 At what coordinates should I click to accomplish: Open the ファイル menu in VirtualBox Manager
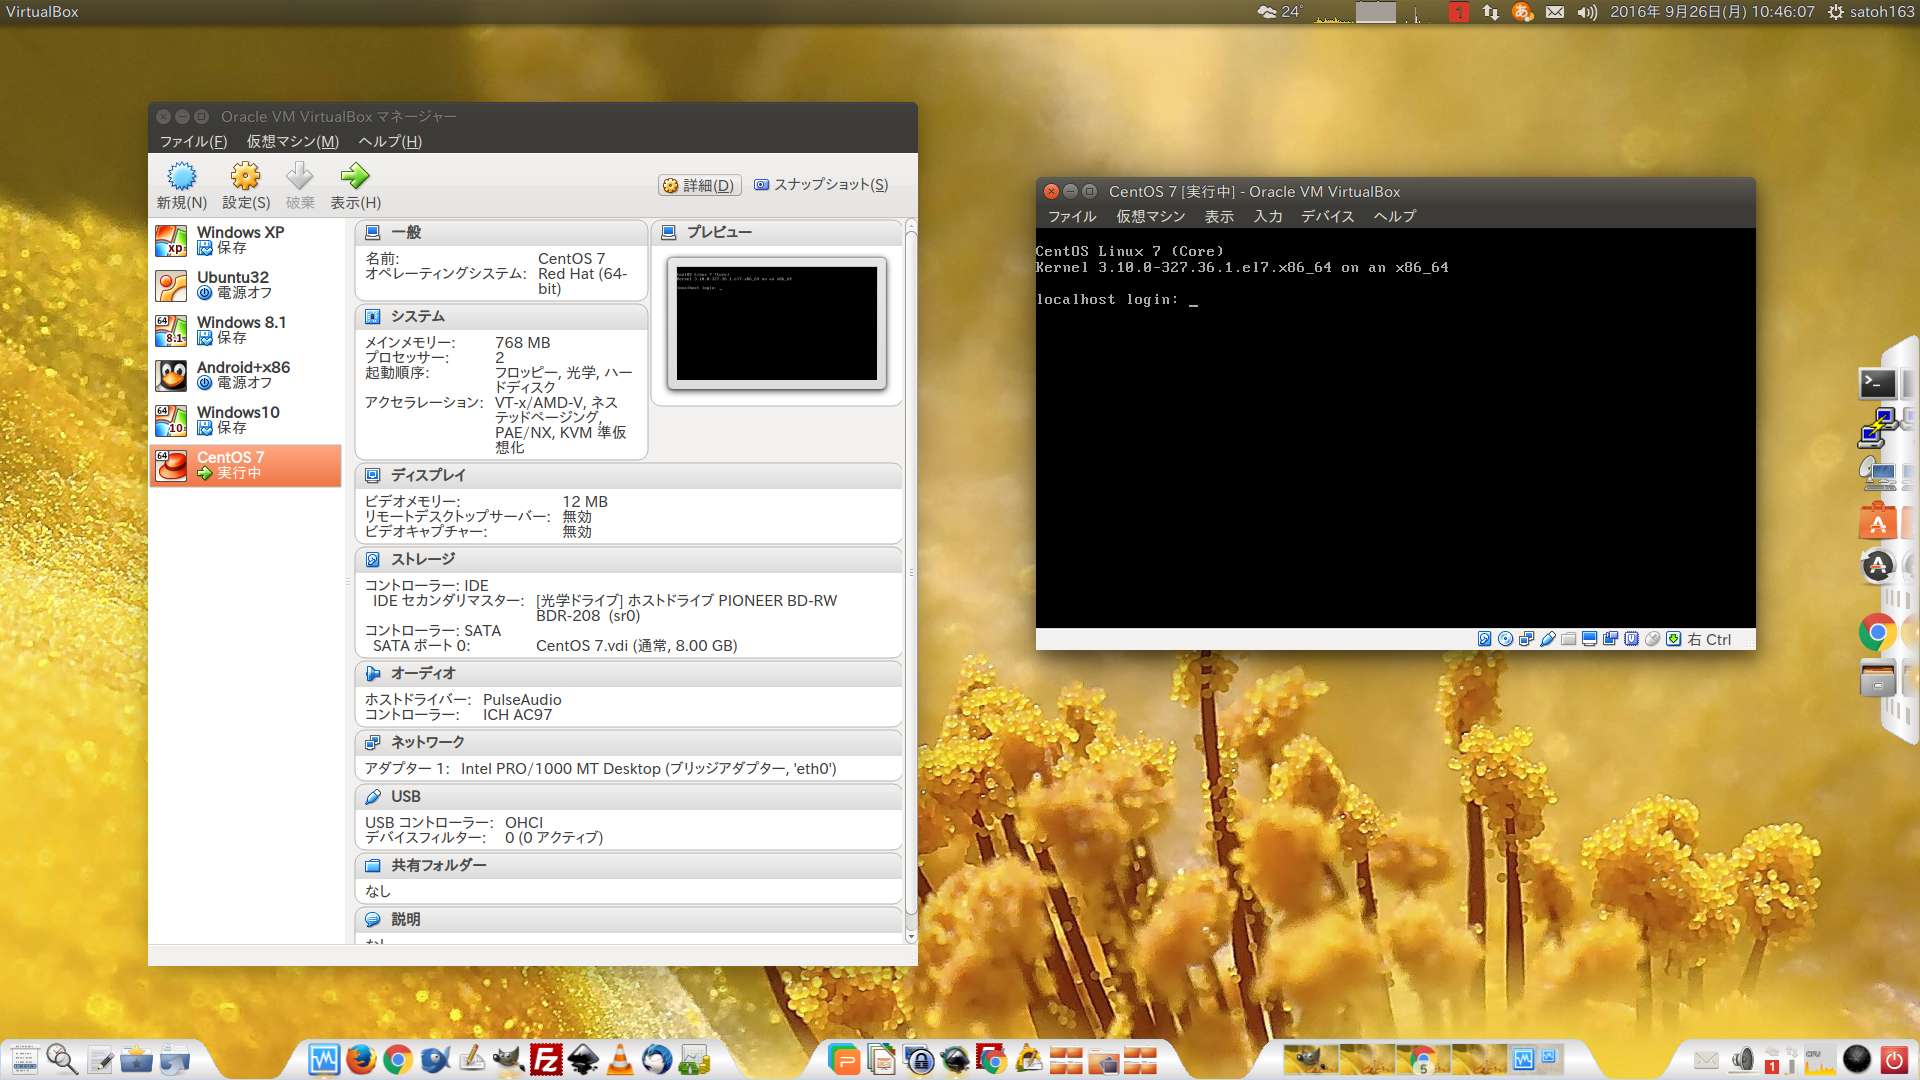pyautogui.click(x=193, y=141)
